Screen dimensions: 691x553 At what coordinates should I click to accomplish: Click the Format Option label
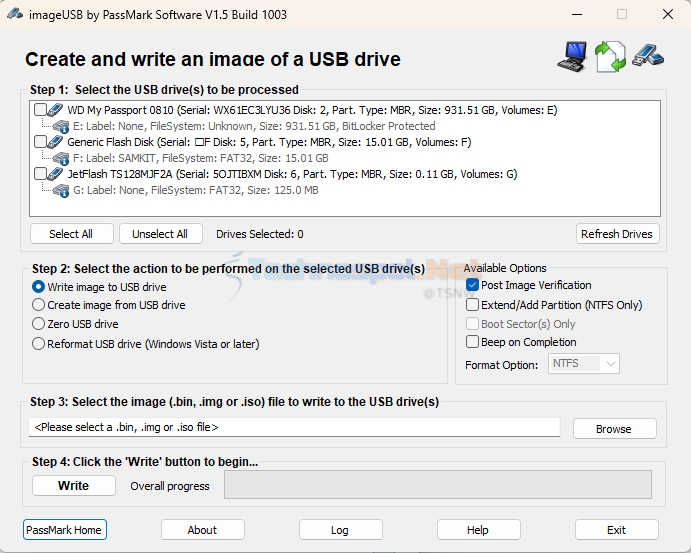pos(502,365)
